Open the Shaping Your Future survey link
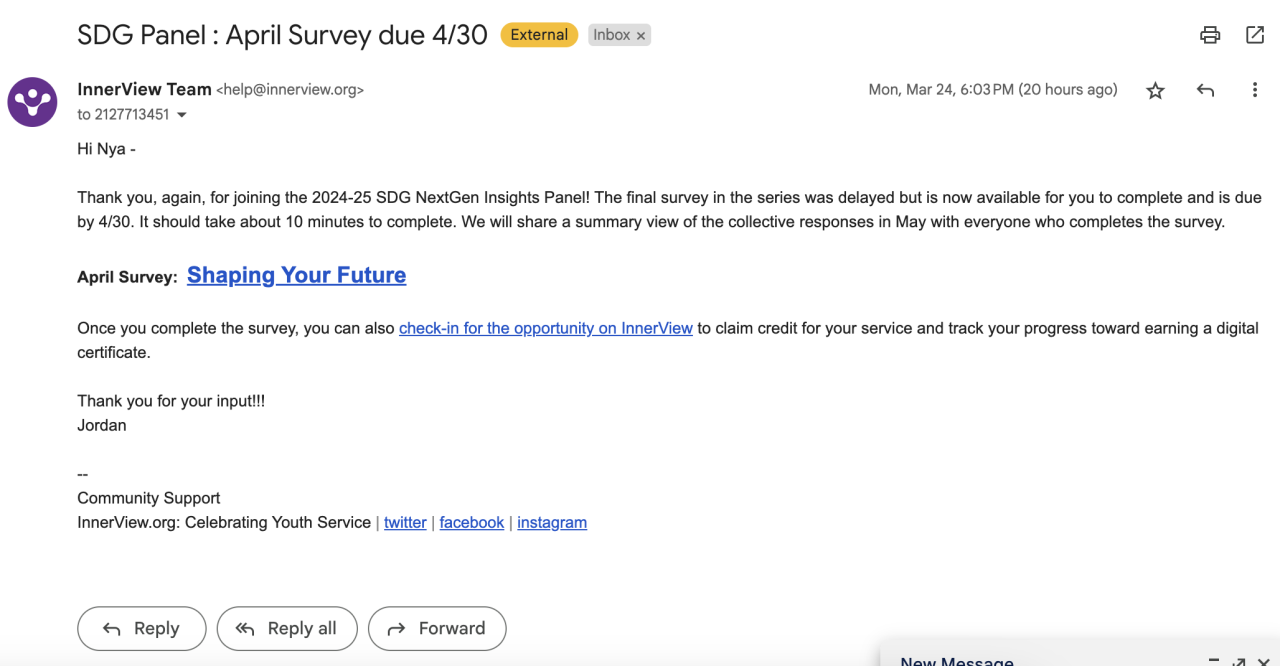 (x=296, y=275)
